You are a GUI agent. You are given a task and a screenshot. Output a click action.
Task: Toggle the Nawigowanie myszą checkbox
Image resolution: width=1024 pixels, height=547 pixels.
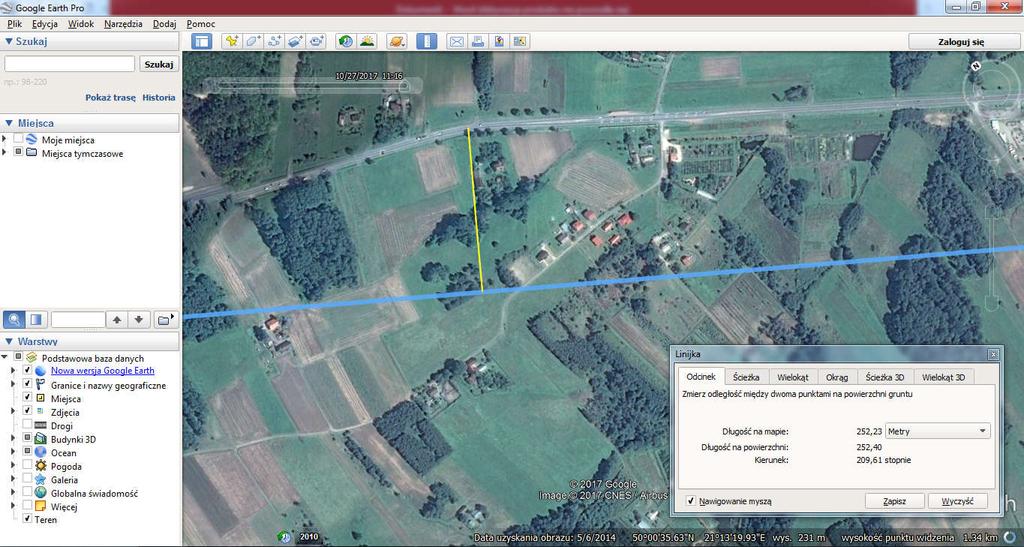point(691,501)
